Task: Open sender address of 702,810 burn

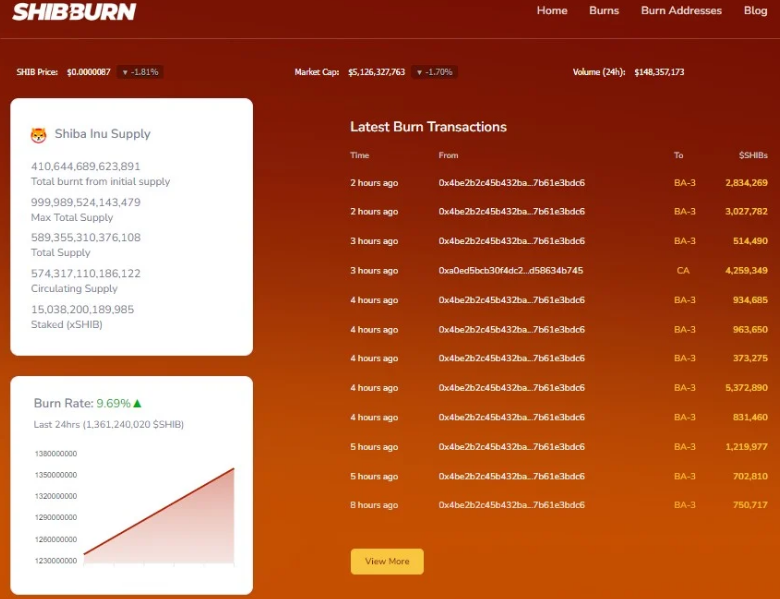Action: [x=511, y=476]
